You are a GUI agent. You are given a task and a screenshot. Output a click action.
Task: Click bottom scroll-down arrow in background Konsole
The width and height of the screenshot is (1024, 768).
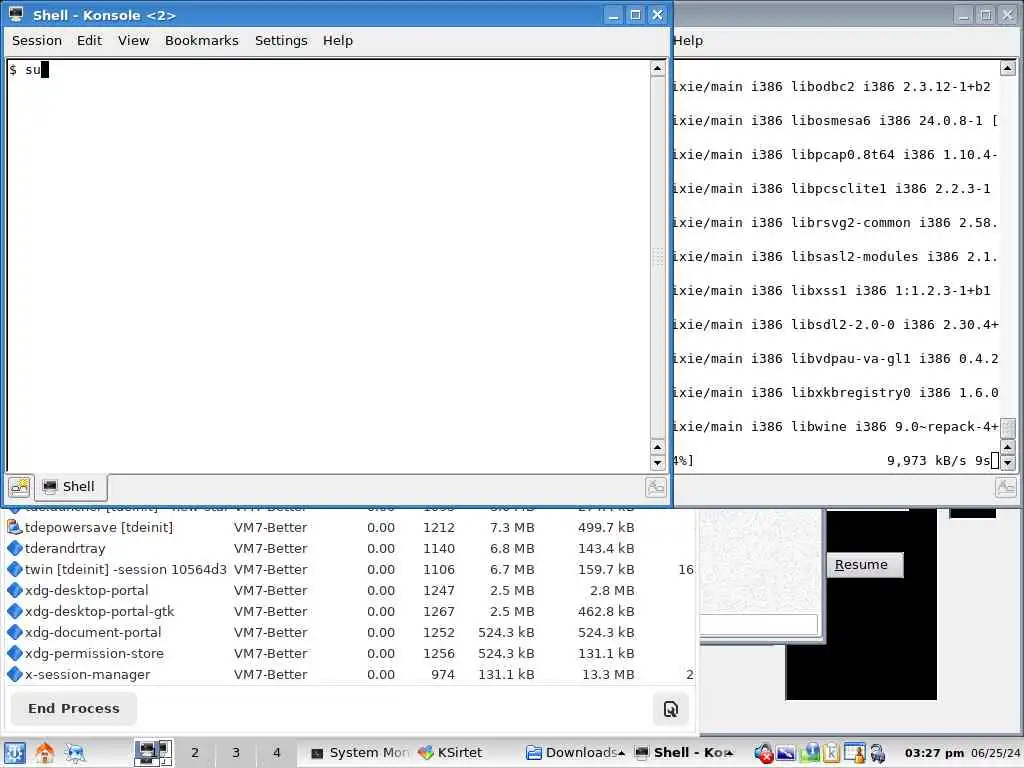point(1008,463)
